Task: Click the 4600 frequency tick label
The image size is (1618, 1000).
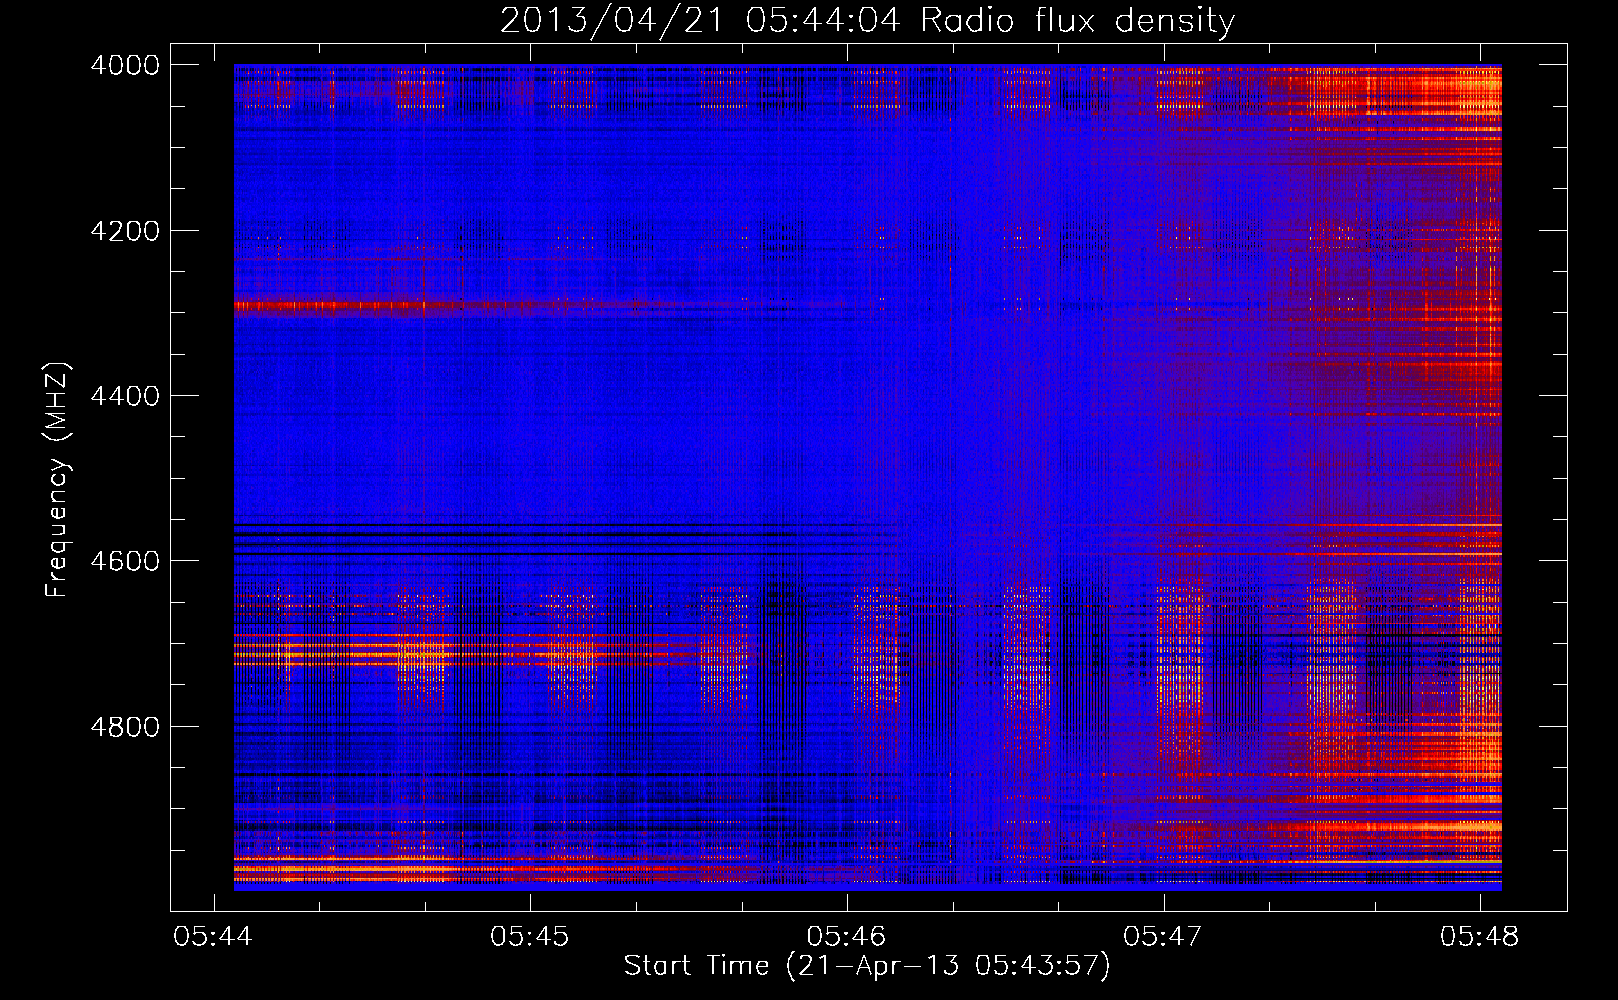Action: (x=124, y=561)
